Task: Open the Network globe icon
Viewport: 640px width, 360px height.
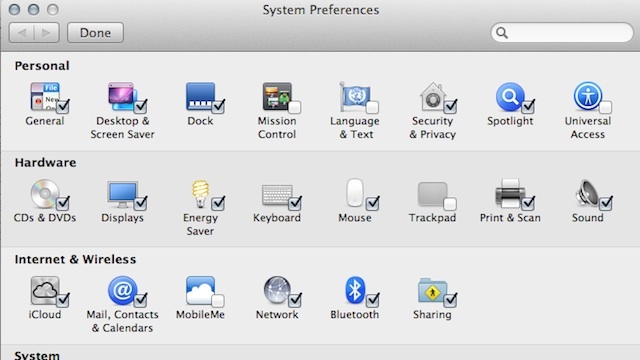Action: [x=277, y=290]
